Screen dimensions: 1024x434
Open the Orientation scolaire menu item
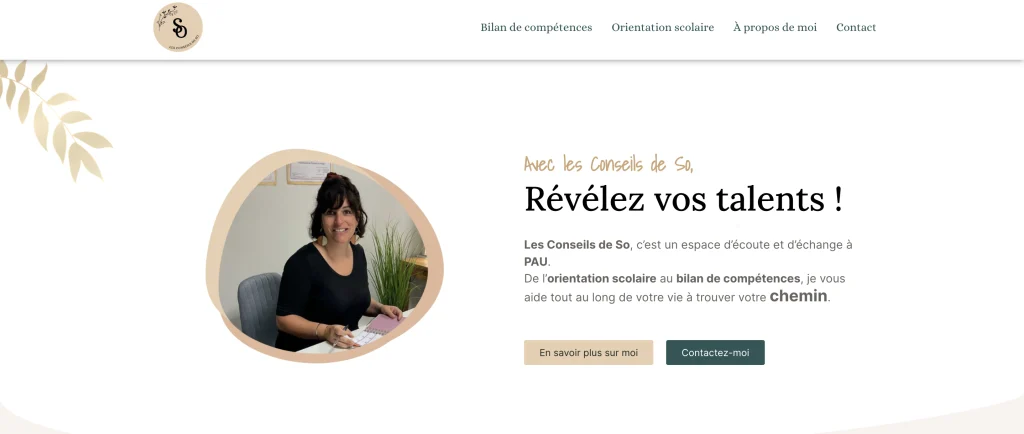click(662, 27)
